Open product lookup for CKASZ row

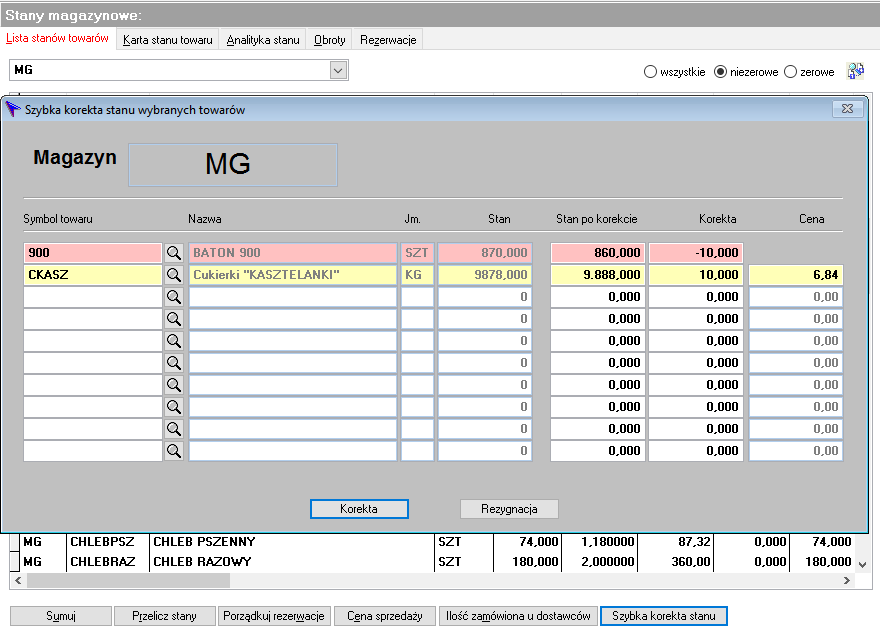tap(174, 275)
